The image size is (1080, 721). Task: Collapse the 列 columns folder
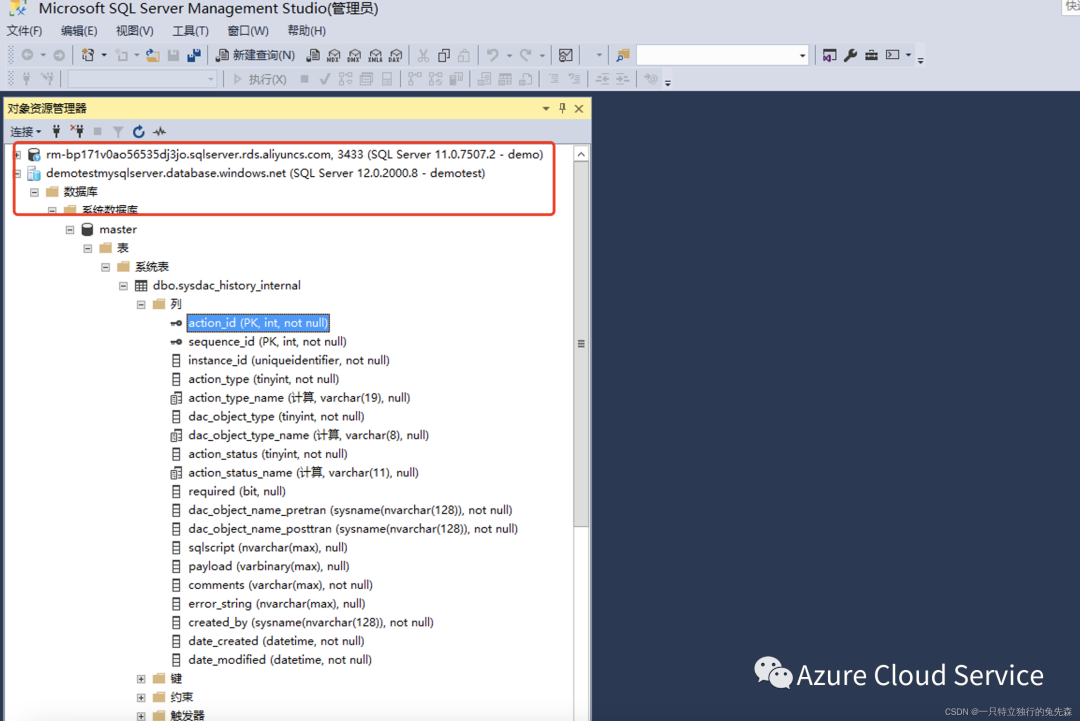pyautogui.click(x=141, y=304)
